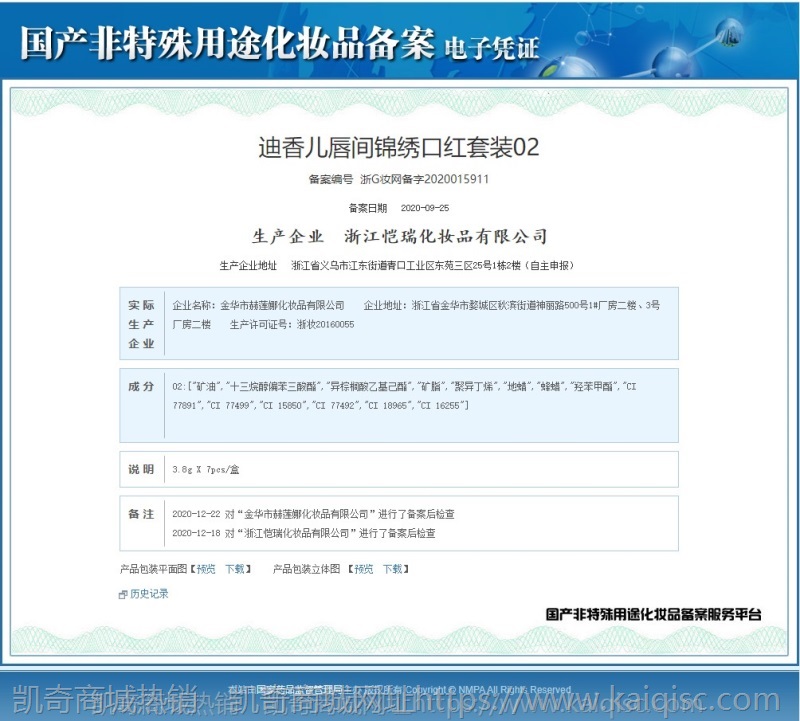Select the product title 迪香儿唇间锦绣口红套装02
800x721 pixels.
click(x=398, y=147)
